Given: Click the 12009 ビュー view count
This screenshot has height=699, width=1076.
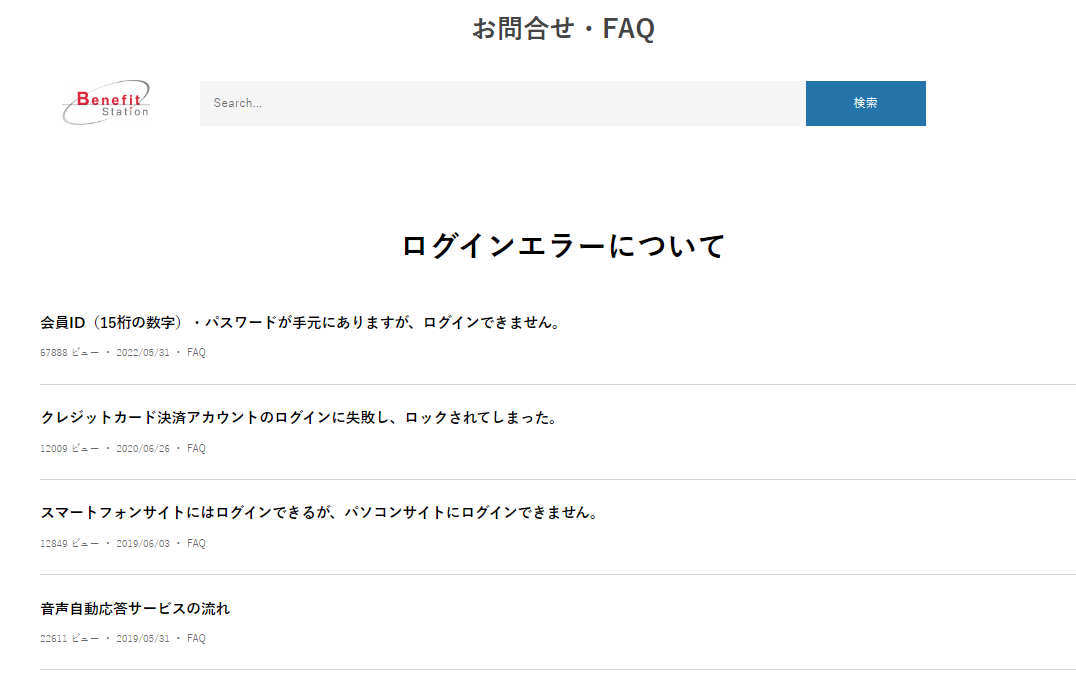Looking at the screenshot, I should coord(69,449).
